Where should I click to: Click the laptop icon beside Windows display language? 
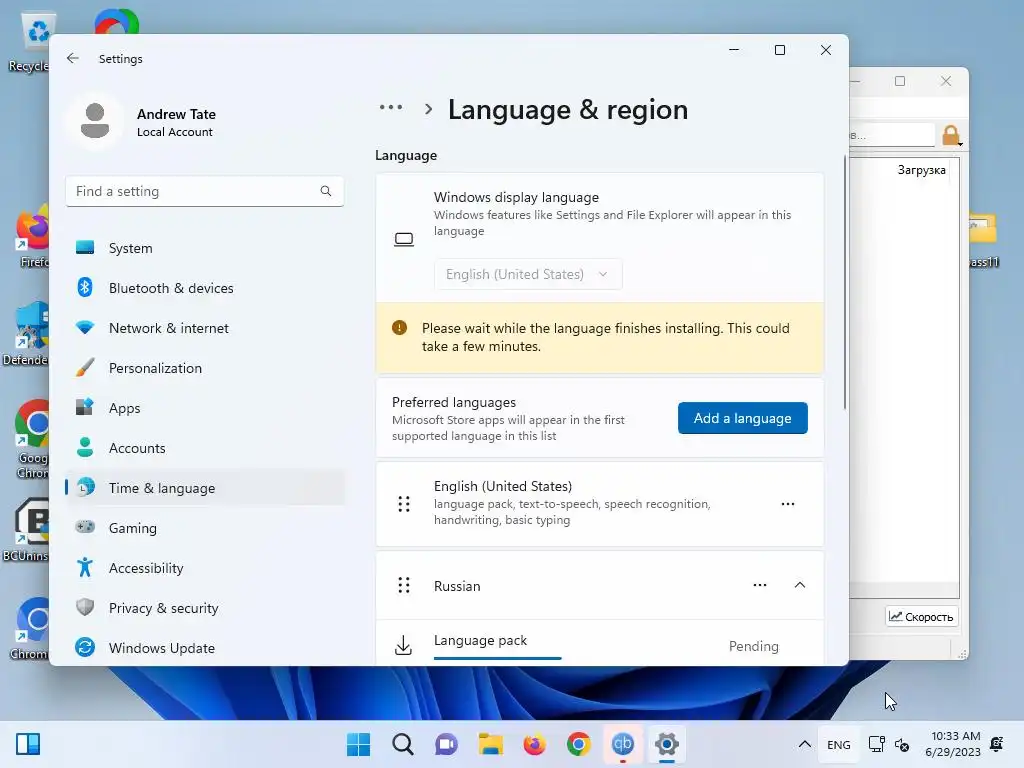(404, 240)
